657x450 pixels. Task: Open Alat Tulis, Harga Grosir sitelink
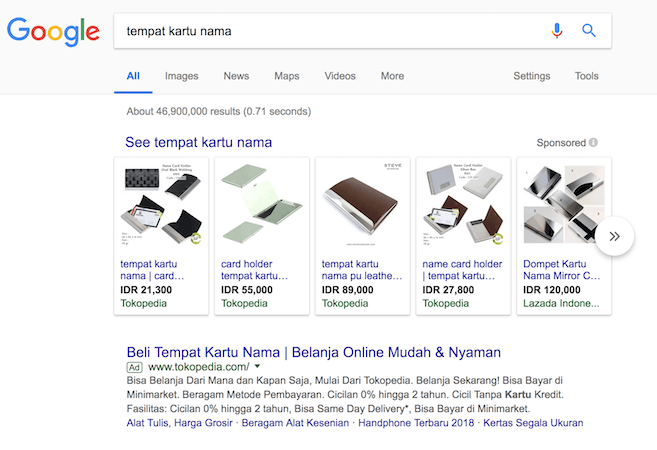tap(179, 423)
